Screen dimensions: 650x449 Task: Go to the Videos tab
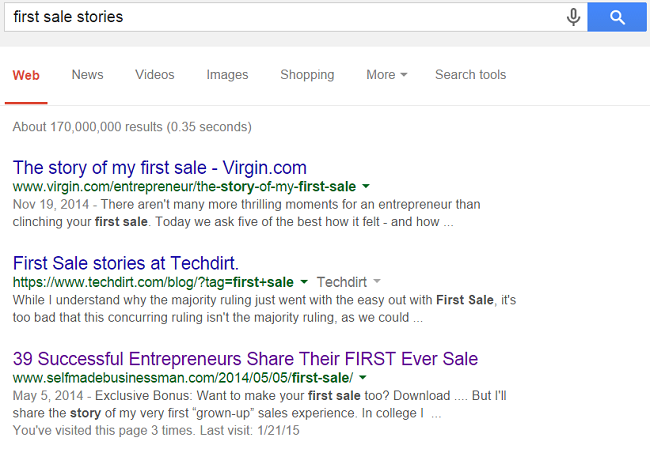155,75
